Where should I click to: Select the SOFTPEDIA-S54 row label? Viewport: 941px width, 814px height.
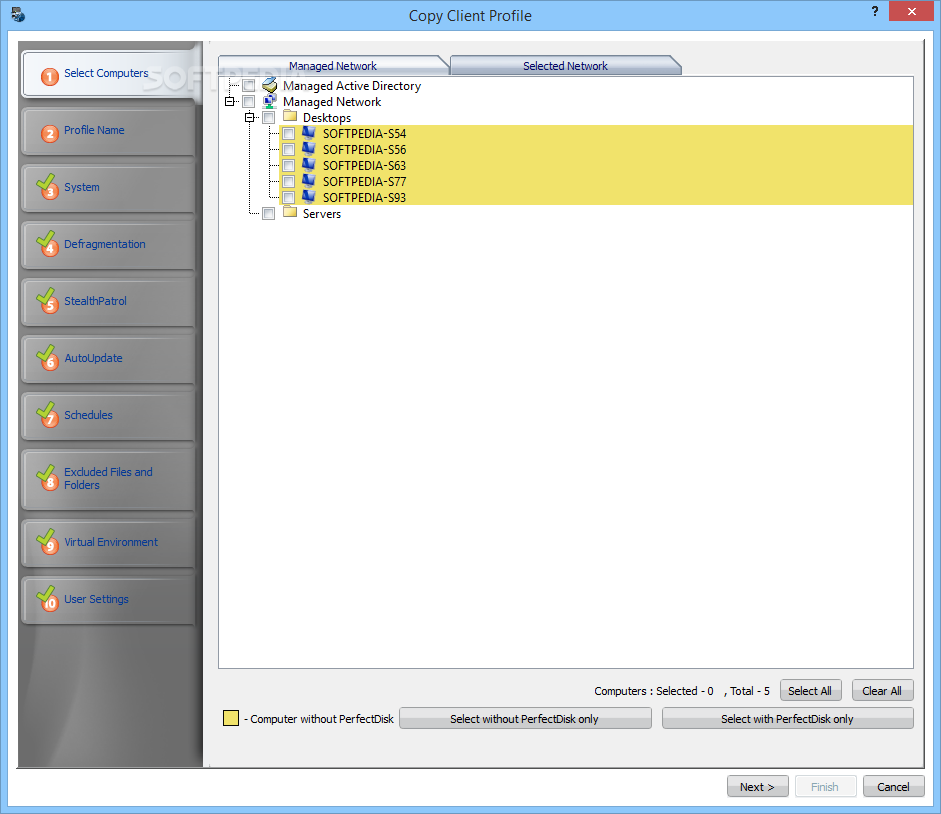(364, 133)
